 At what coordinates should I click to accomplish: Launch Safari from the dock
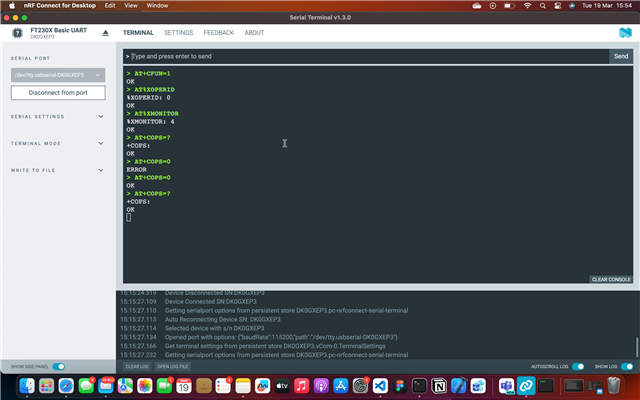66,385
